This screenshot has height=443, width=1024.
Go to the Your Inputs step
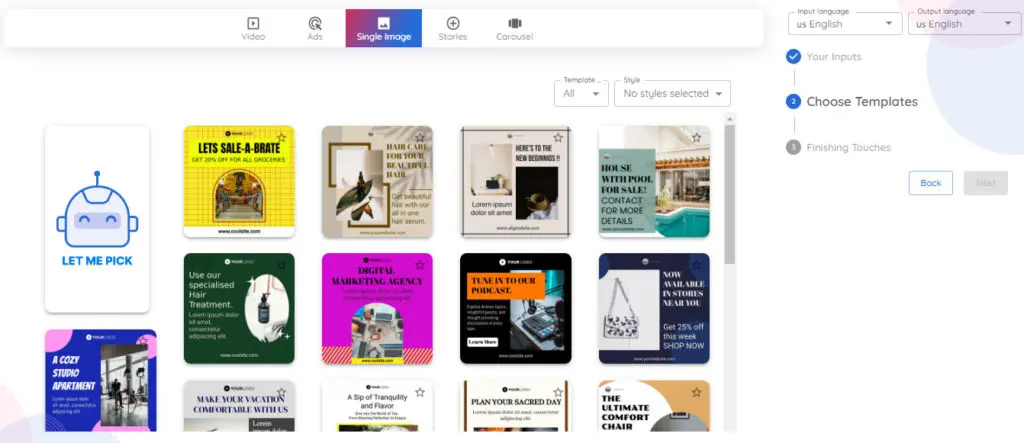point(834,57)
